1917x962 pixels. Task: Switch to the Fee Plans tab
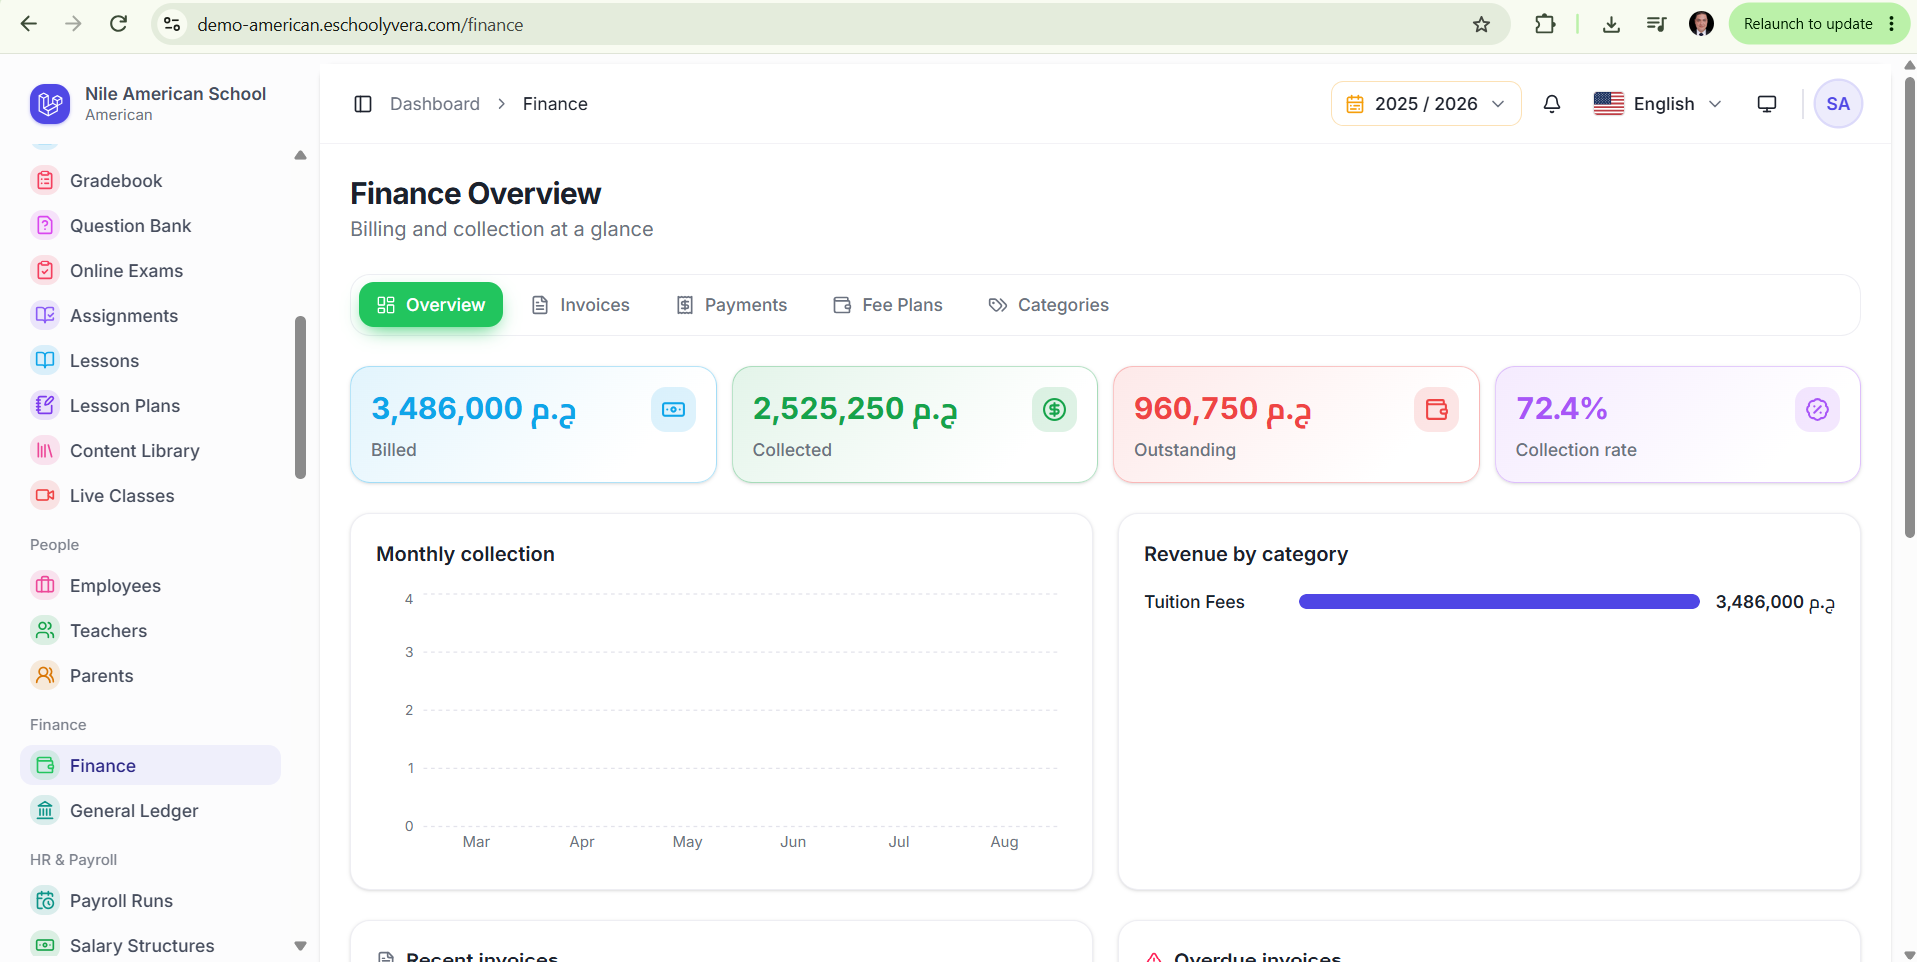pos(888,305)
